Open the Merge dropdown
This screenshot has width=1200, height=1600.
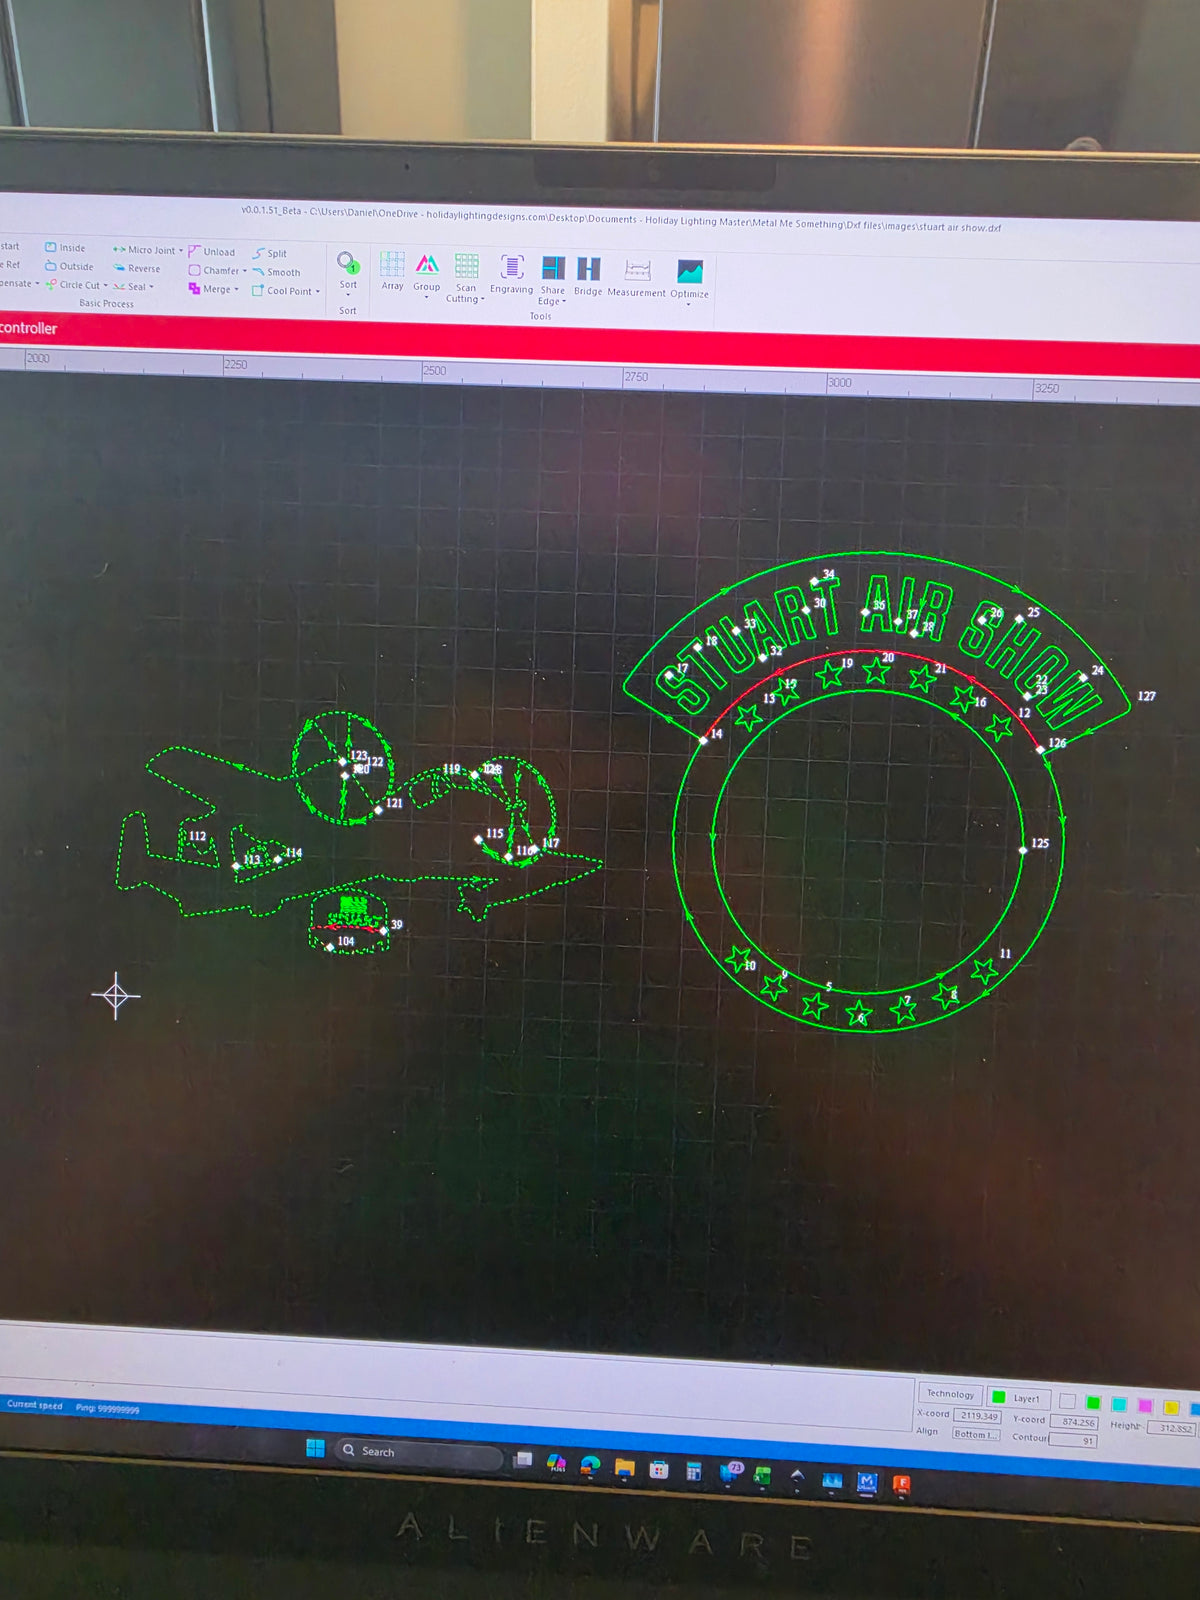pos(214,289)
